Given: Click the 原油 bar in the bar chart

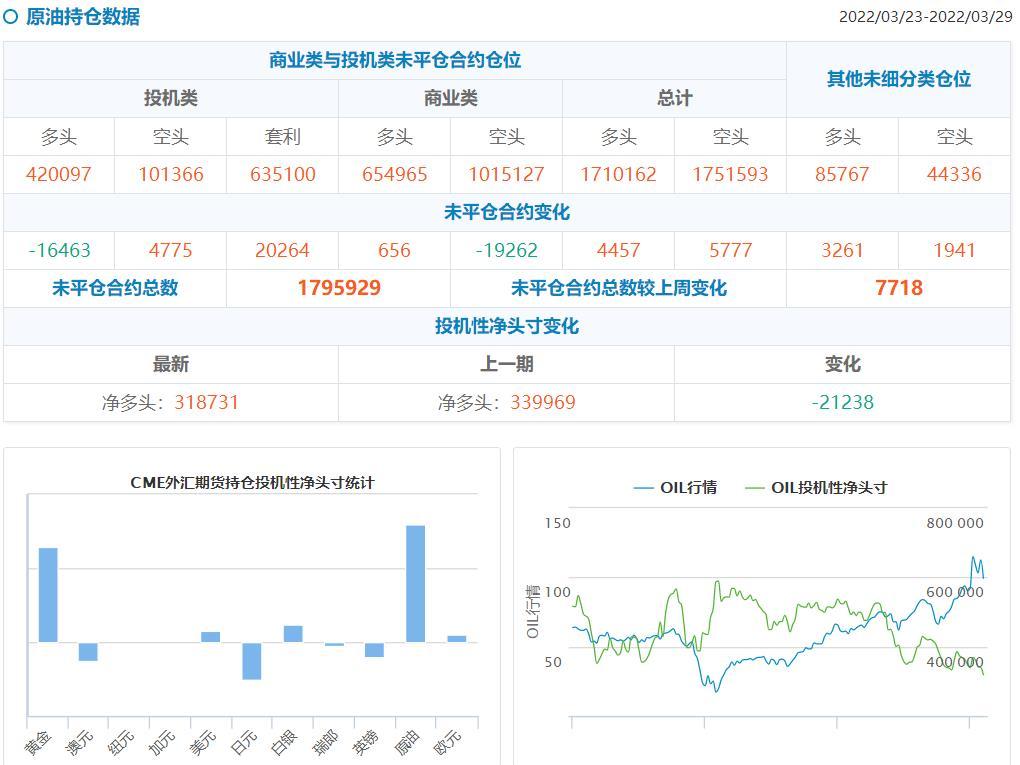Looking at the screenshot, I should [415, 583].
